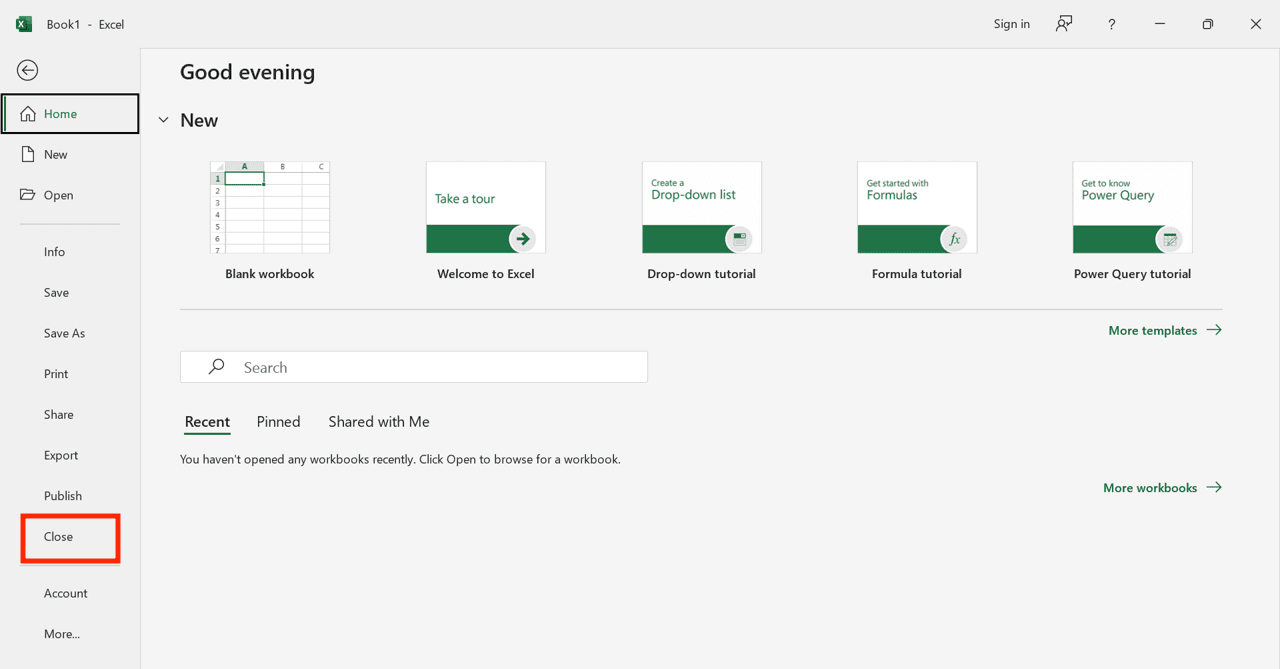Switch to the Recent tab

click(x=207, y=422)
